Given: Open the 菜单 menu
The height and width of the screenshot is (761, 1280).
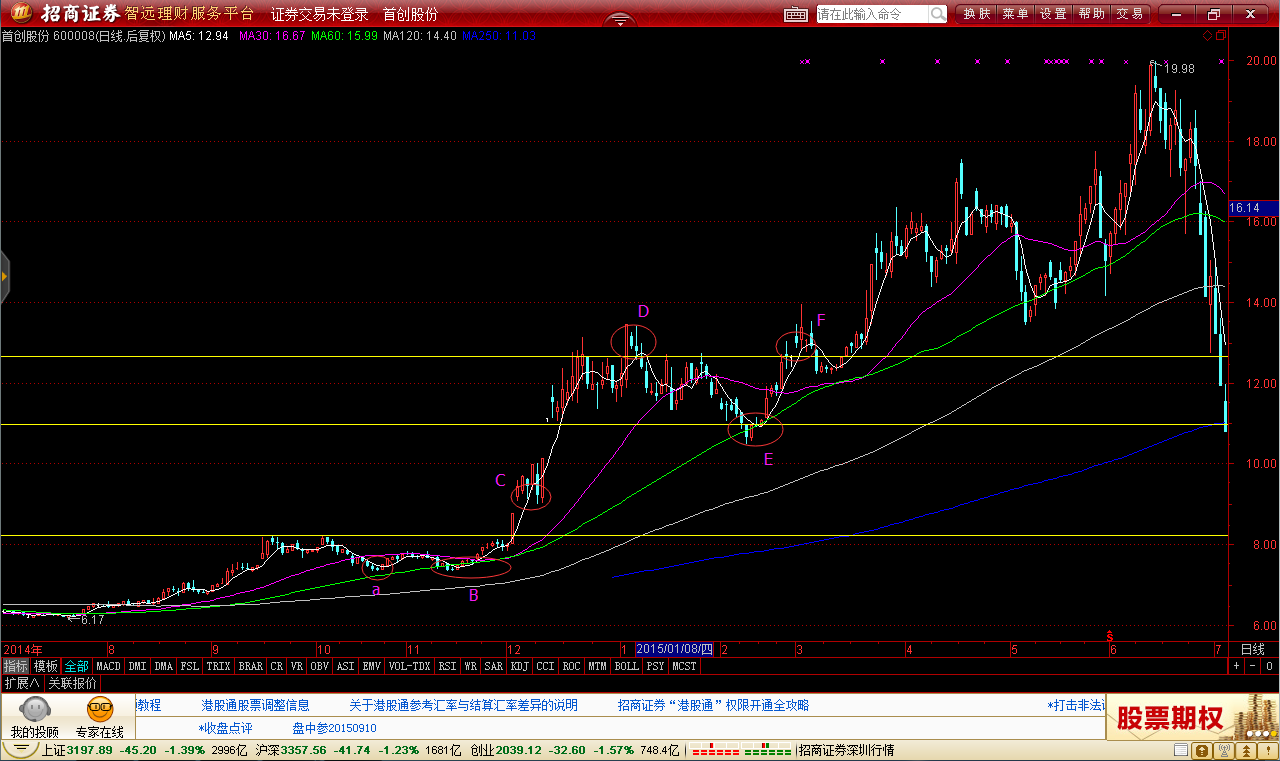Looking at the screenshot, I should point(1015,14).
